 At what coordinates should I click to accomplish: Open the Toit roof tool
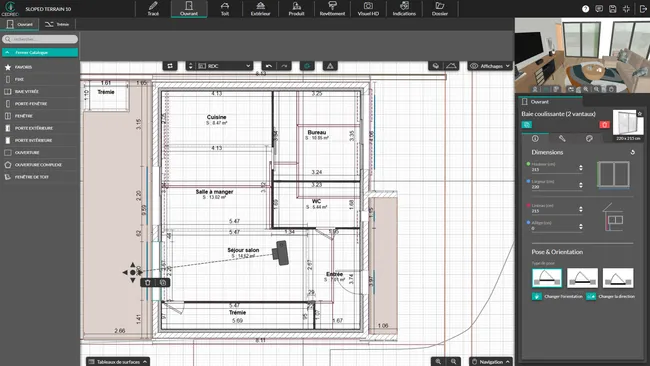click(x=225, y=8)
